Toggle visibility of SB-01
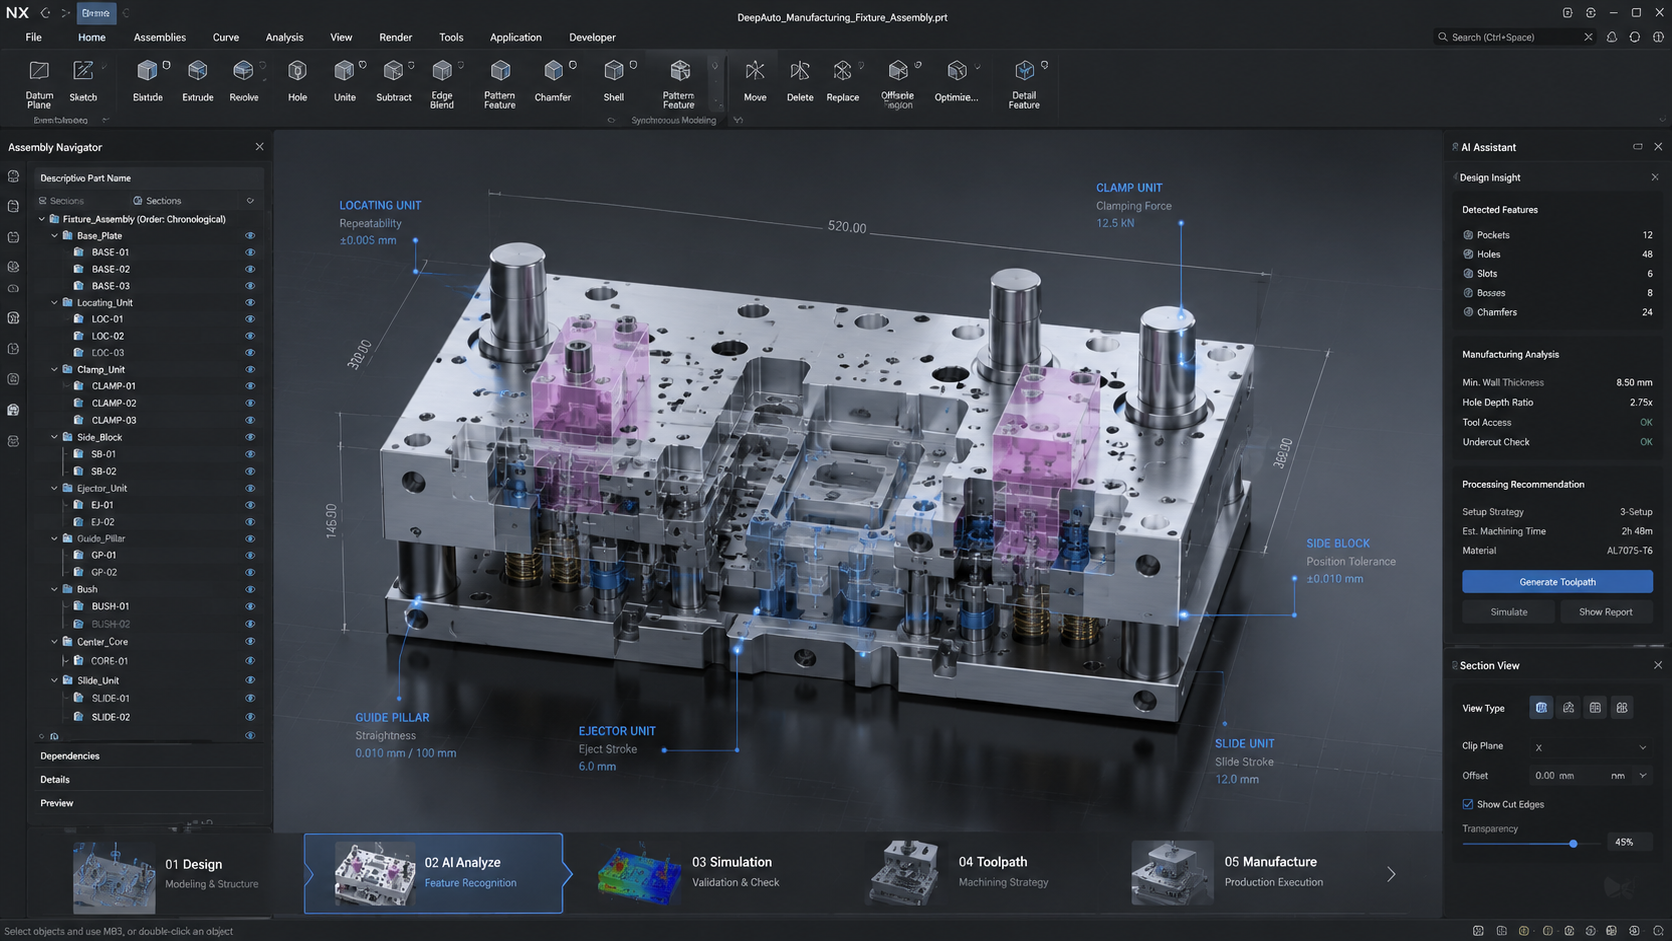The width and height of the screenshot is (1672, 941). pyautogui.click(x=250, y=454)
